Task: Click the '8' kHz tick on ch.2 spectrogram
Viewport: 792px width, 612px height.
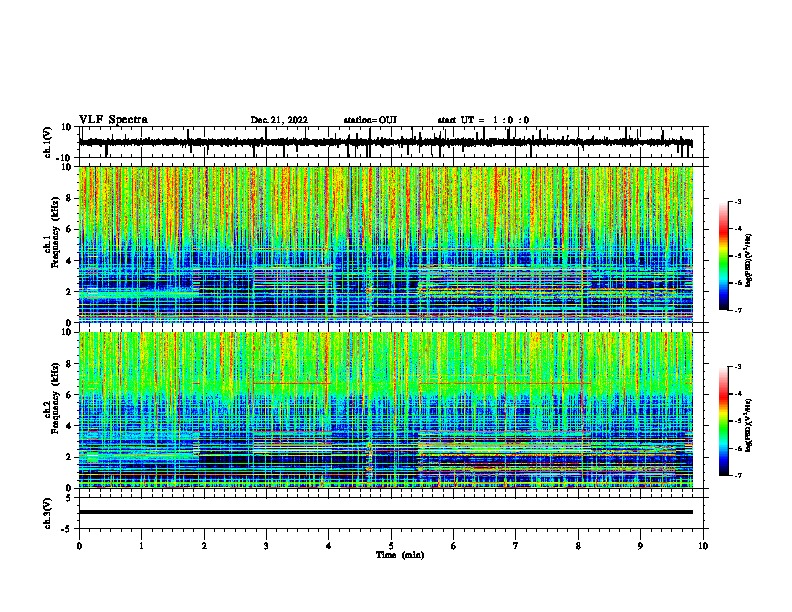Action: click(x=69, y=364)
